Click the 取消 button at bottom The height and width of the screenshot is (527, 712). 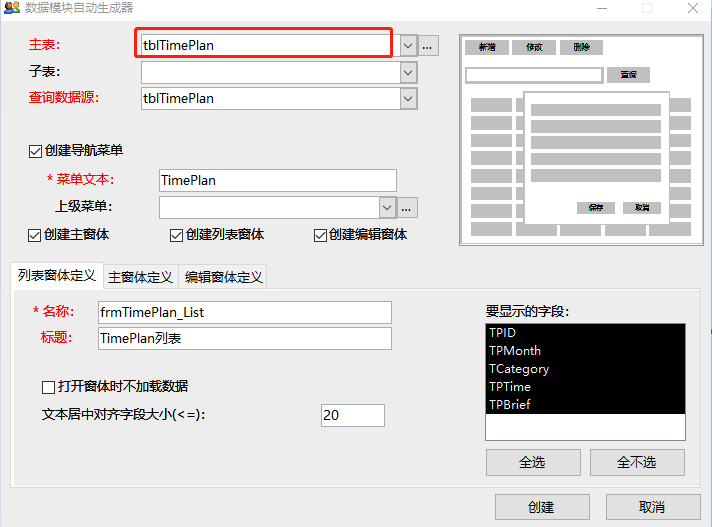tap(653, 507)
